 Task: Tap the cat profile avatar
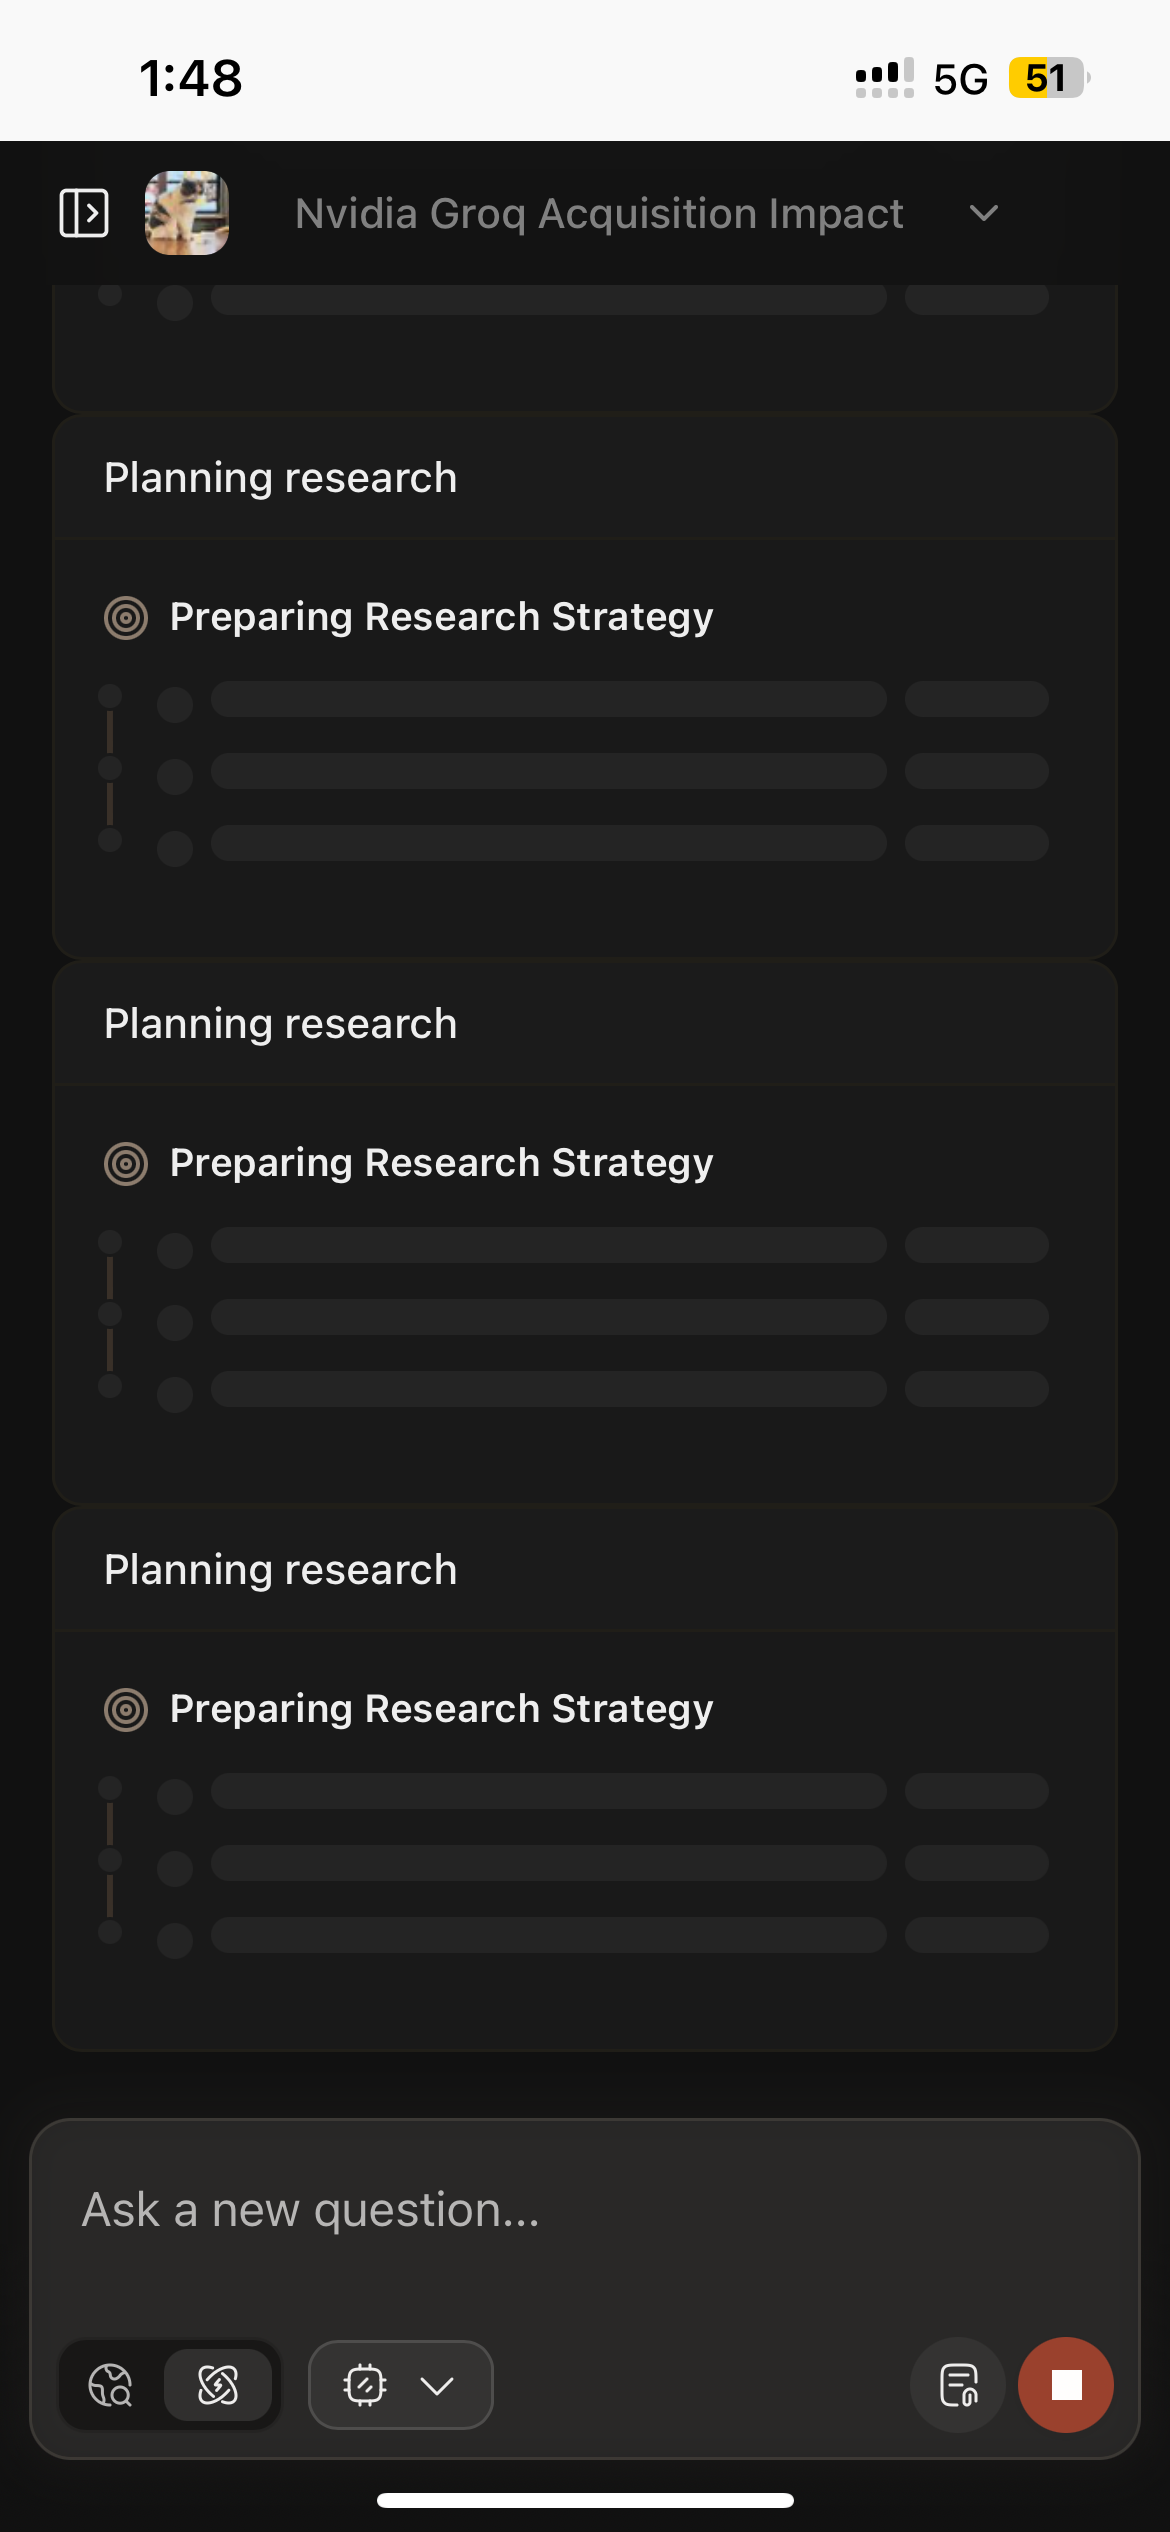[x=187, y=213]
